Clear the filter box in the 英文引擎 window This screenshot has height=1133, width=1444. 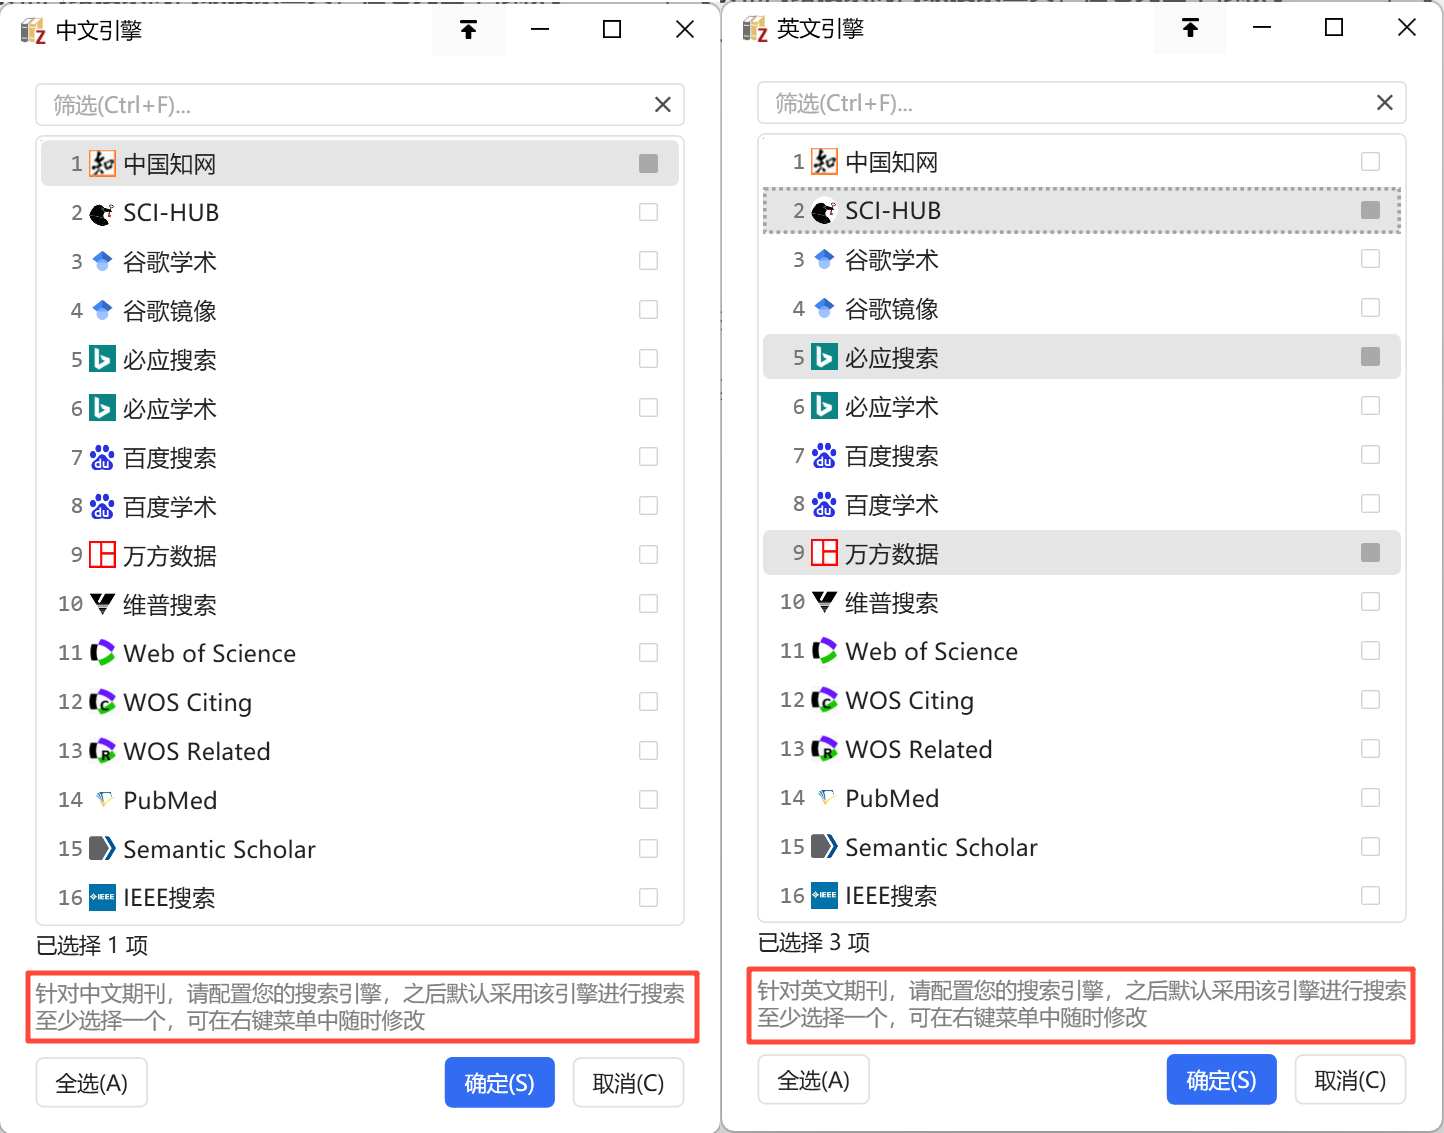1384,103
